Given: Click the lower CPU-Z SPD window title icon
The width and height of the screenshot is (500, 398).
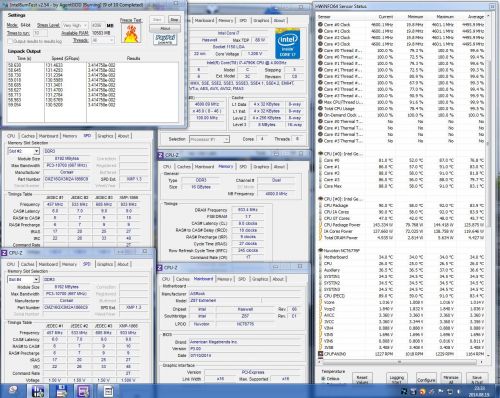Looking at the screenshot, I should (4, 253).
